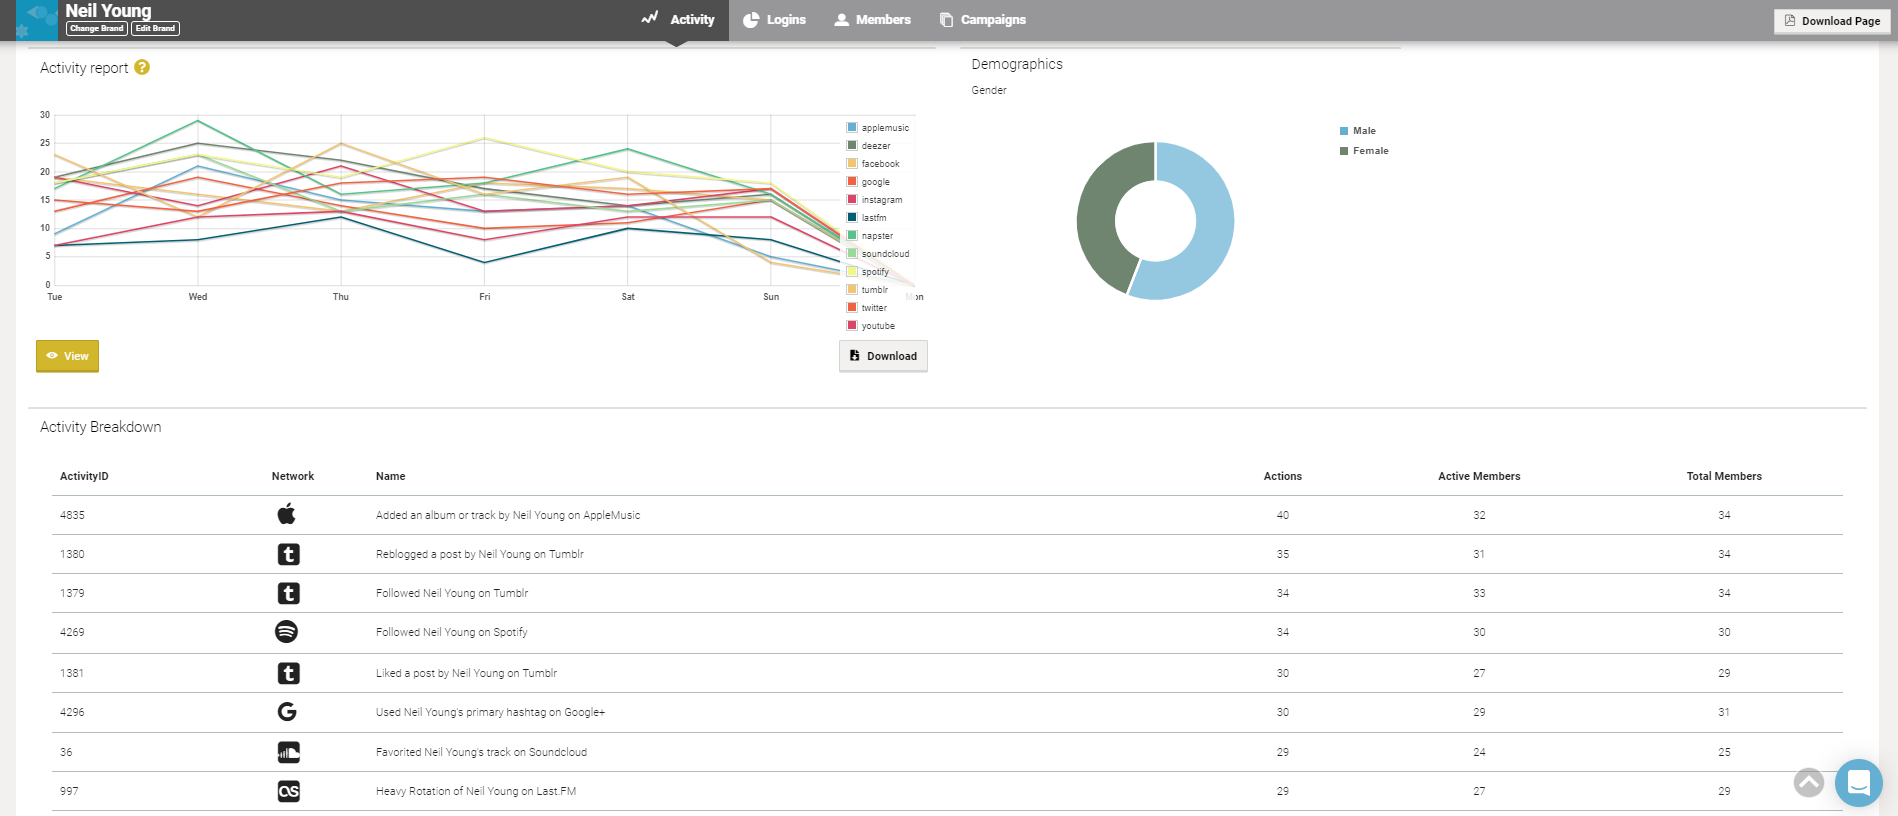Screen dimensions: 1898x816
Task: Select 'Followed Neil Young on Spotify' row
Action: [x=947, y=632]
